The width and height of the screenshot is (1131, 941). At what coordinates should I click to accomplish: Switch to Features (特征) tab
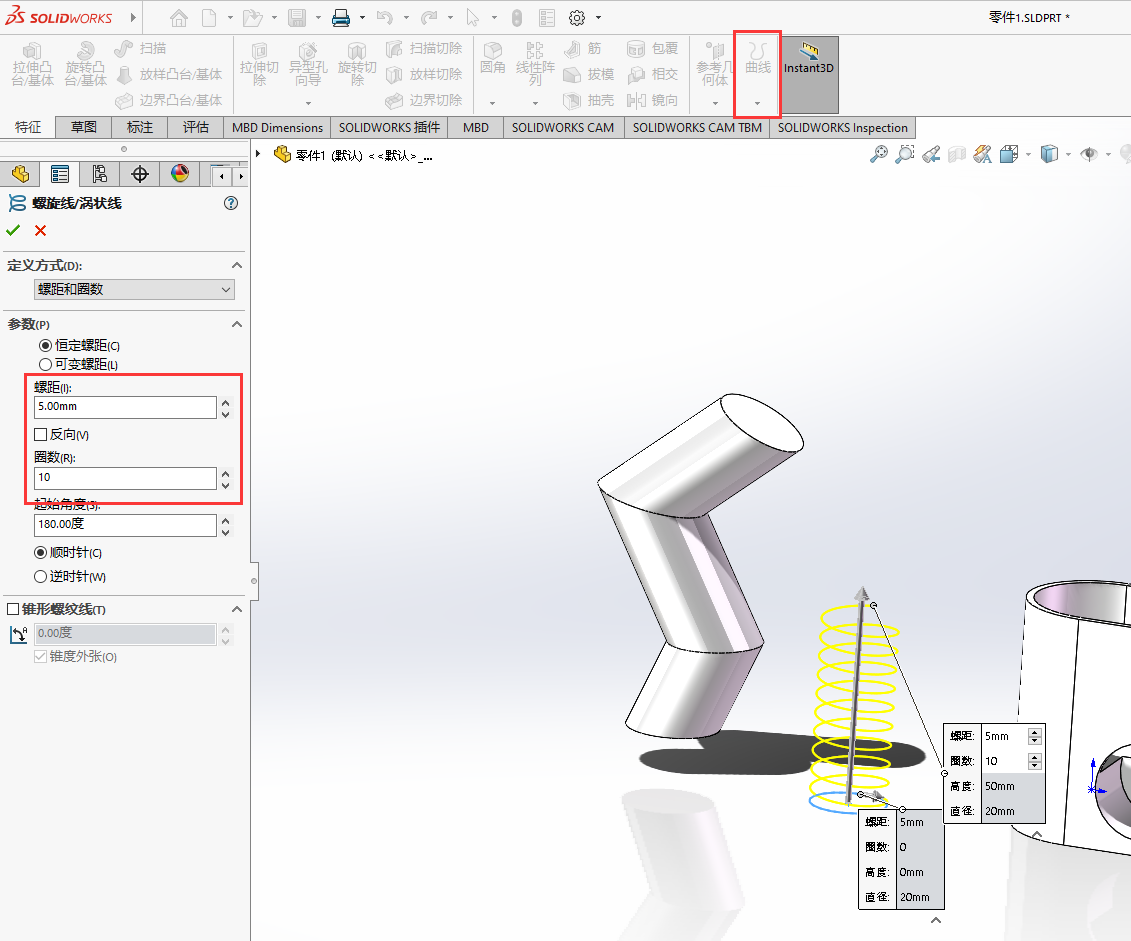tap(28, 127)
